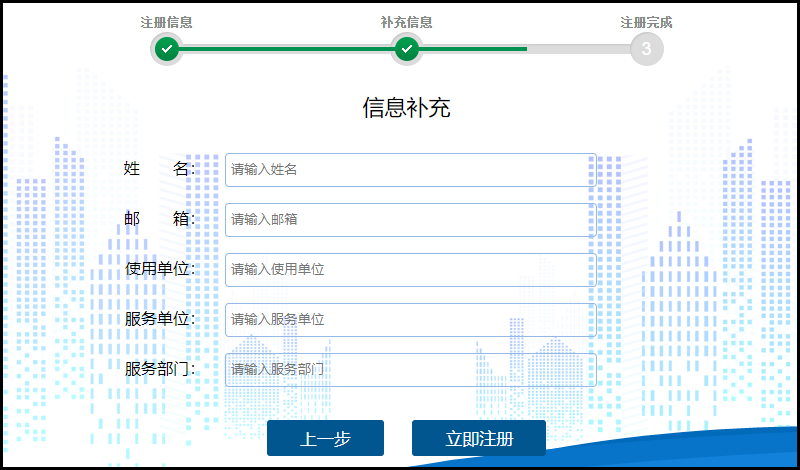
Task: Click the 服务部门 field label
Action: click(160, 368)
